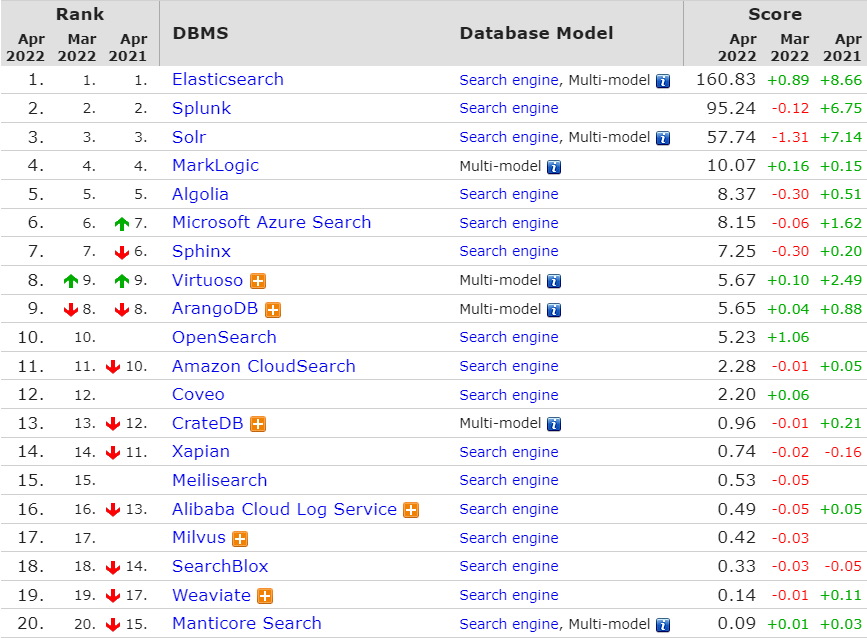Click the orange plus icon next to Virtuoso

[258, 281]
